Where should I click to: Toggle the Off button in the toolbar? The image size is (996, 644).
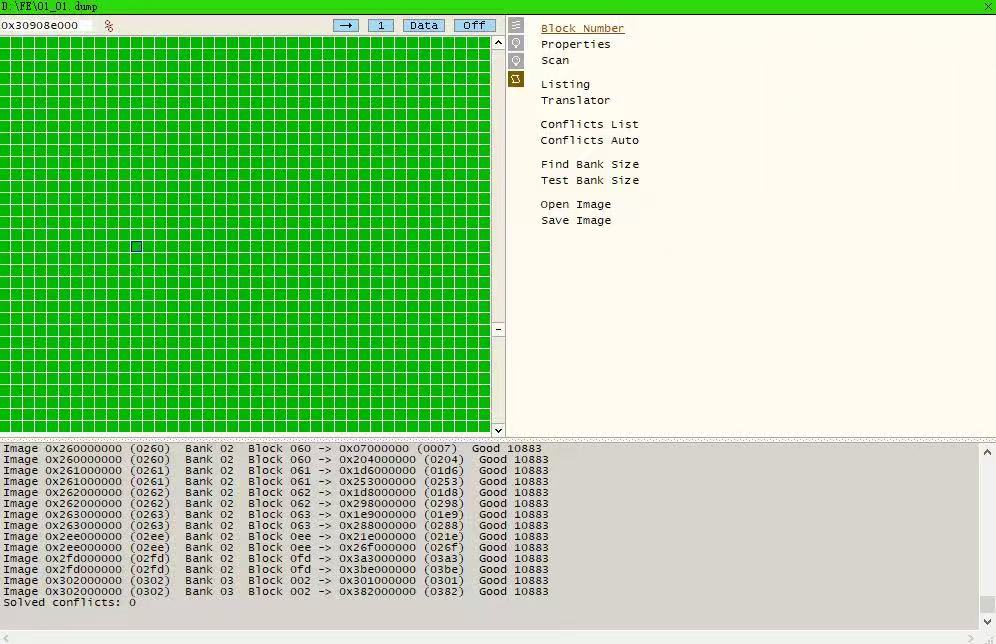(x=474, y=25)
